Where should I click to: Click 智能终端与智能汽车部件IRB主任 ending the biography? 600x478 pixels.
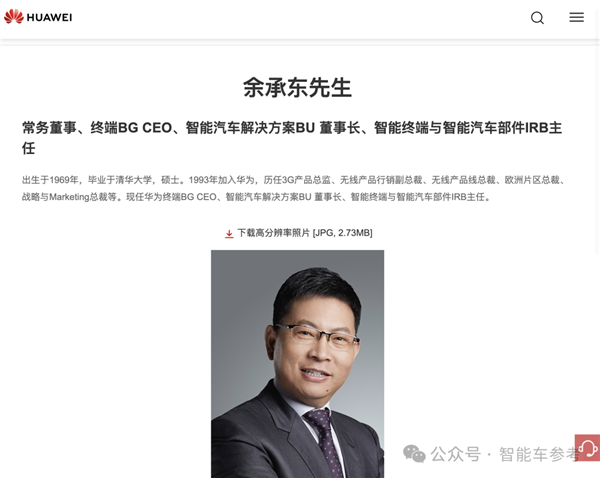pyautogui.click(x=417, y=197)
